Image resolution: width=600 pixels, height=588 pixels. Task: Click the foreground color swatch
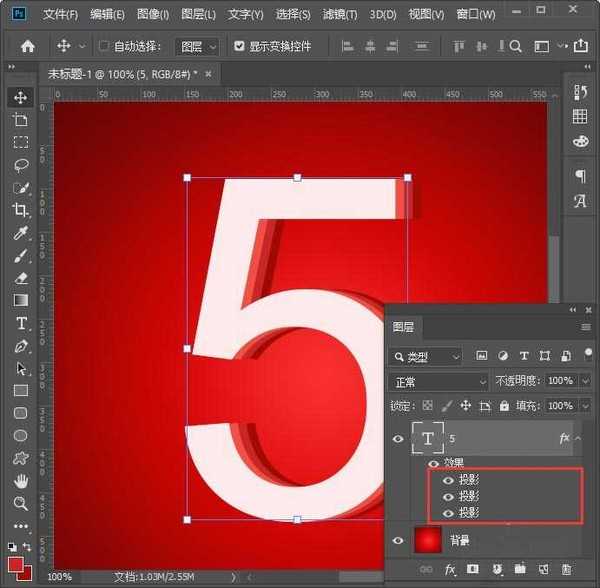click(16, 565)
